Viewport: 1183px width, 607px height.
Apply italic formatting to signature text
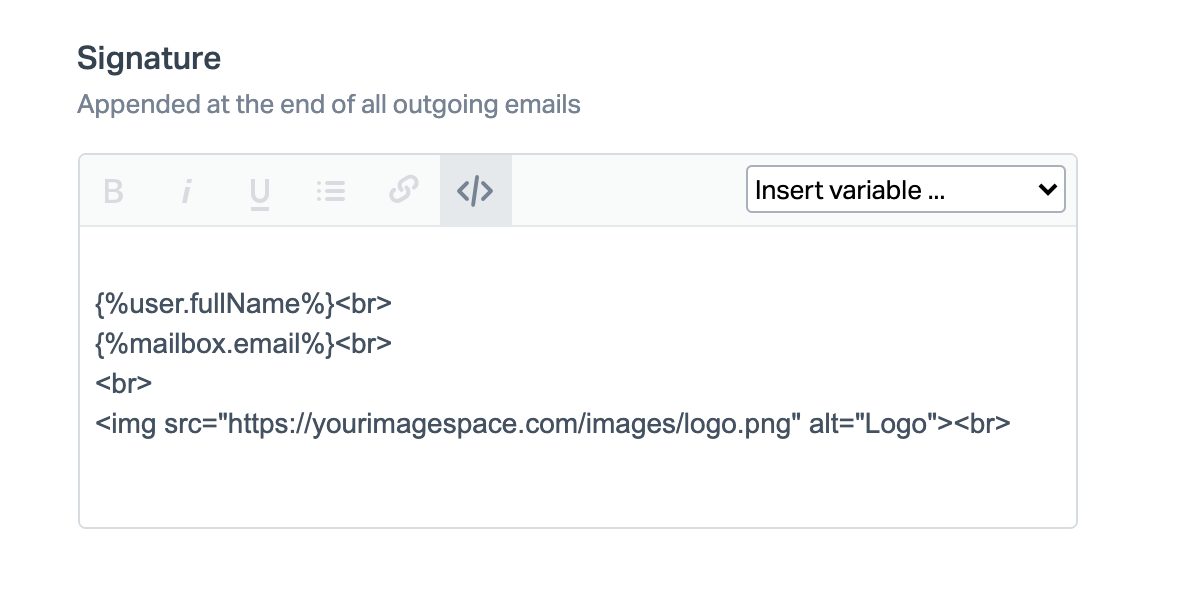(x=186, y=190)
